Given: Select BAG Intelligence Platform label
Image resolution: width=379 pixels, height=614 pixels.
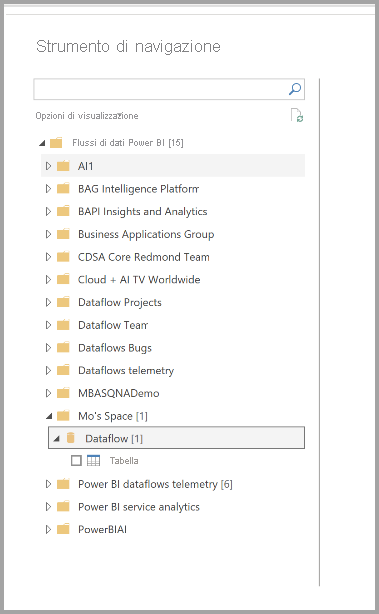Looking at the screenshot, I should pyautogui.click(x=139, y=189).
